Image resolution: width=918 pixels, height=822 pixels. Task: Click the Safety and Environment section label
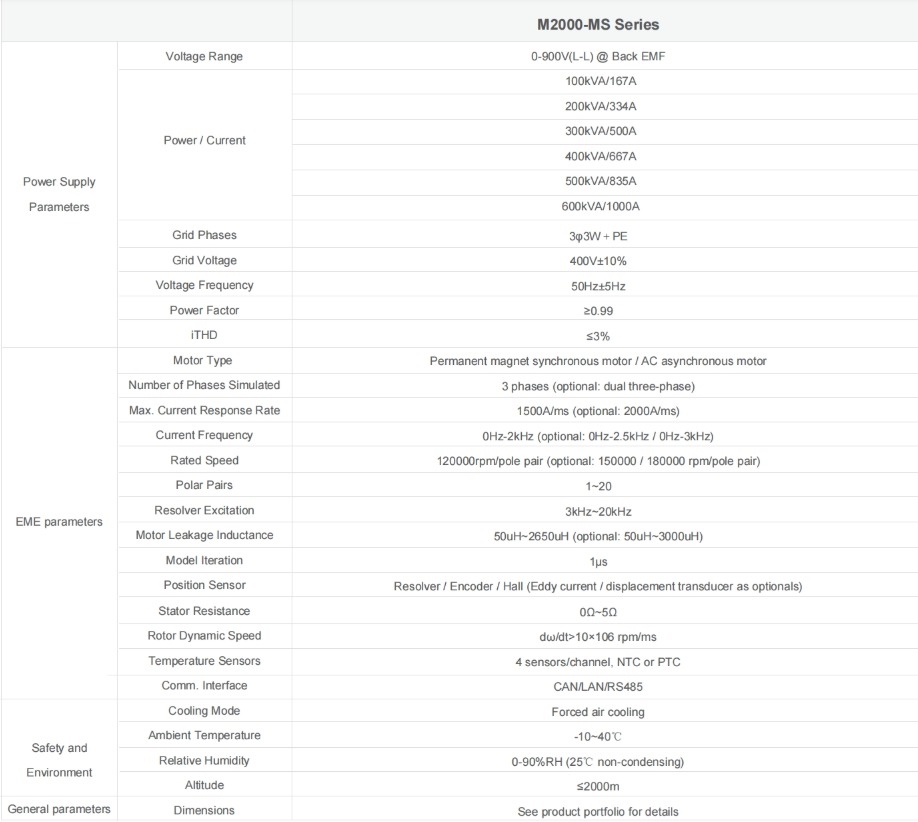pos(59,760)
